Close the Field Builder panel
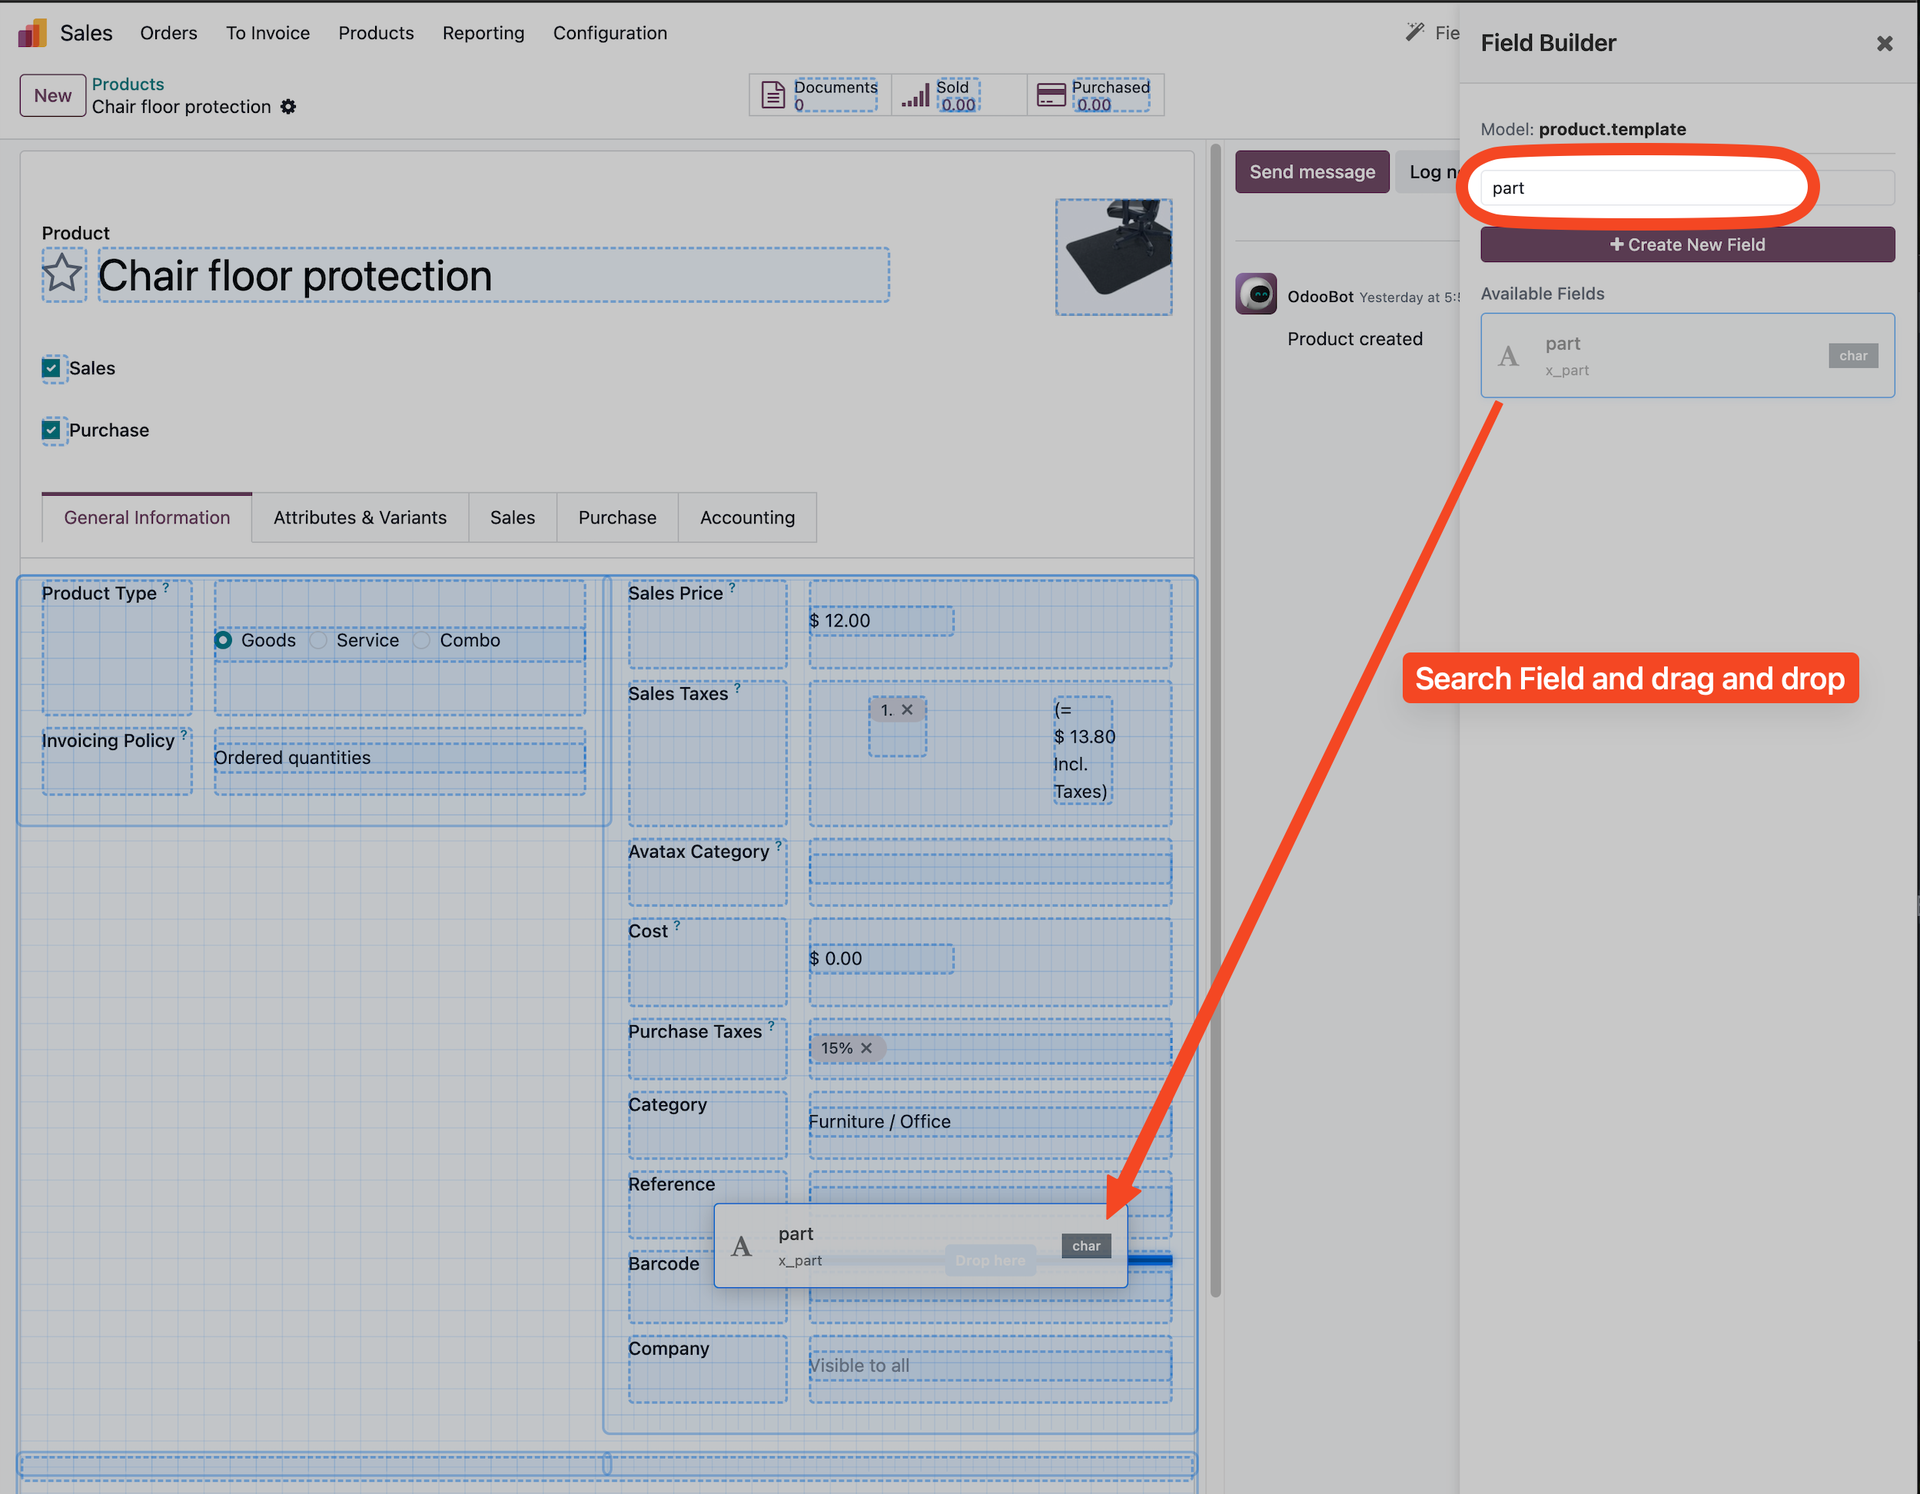Image resolution: width=1920 pixels, height=1494 pixels. (1885, 43)
